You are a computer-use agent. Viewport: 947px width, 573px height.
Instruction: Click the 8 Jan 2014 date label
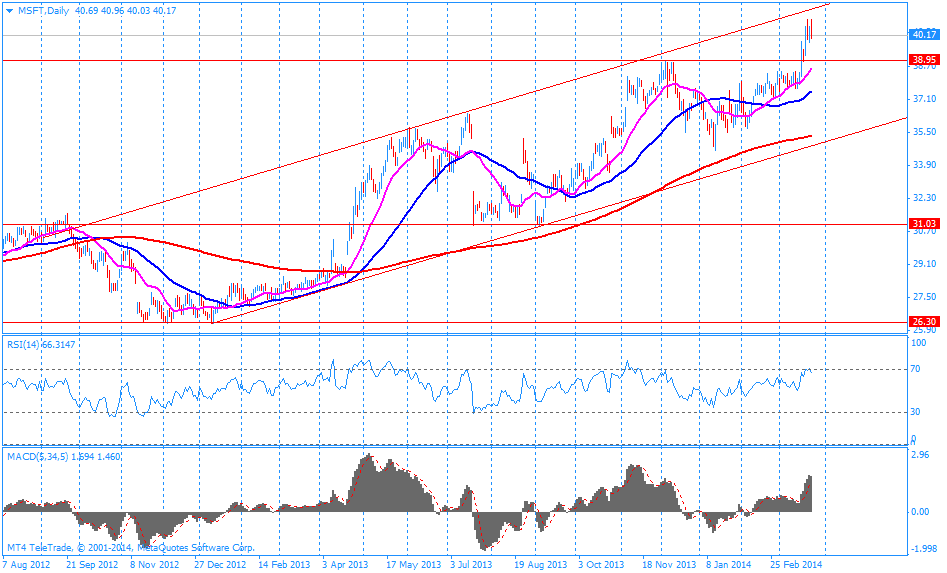(729, 565)
